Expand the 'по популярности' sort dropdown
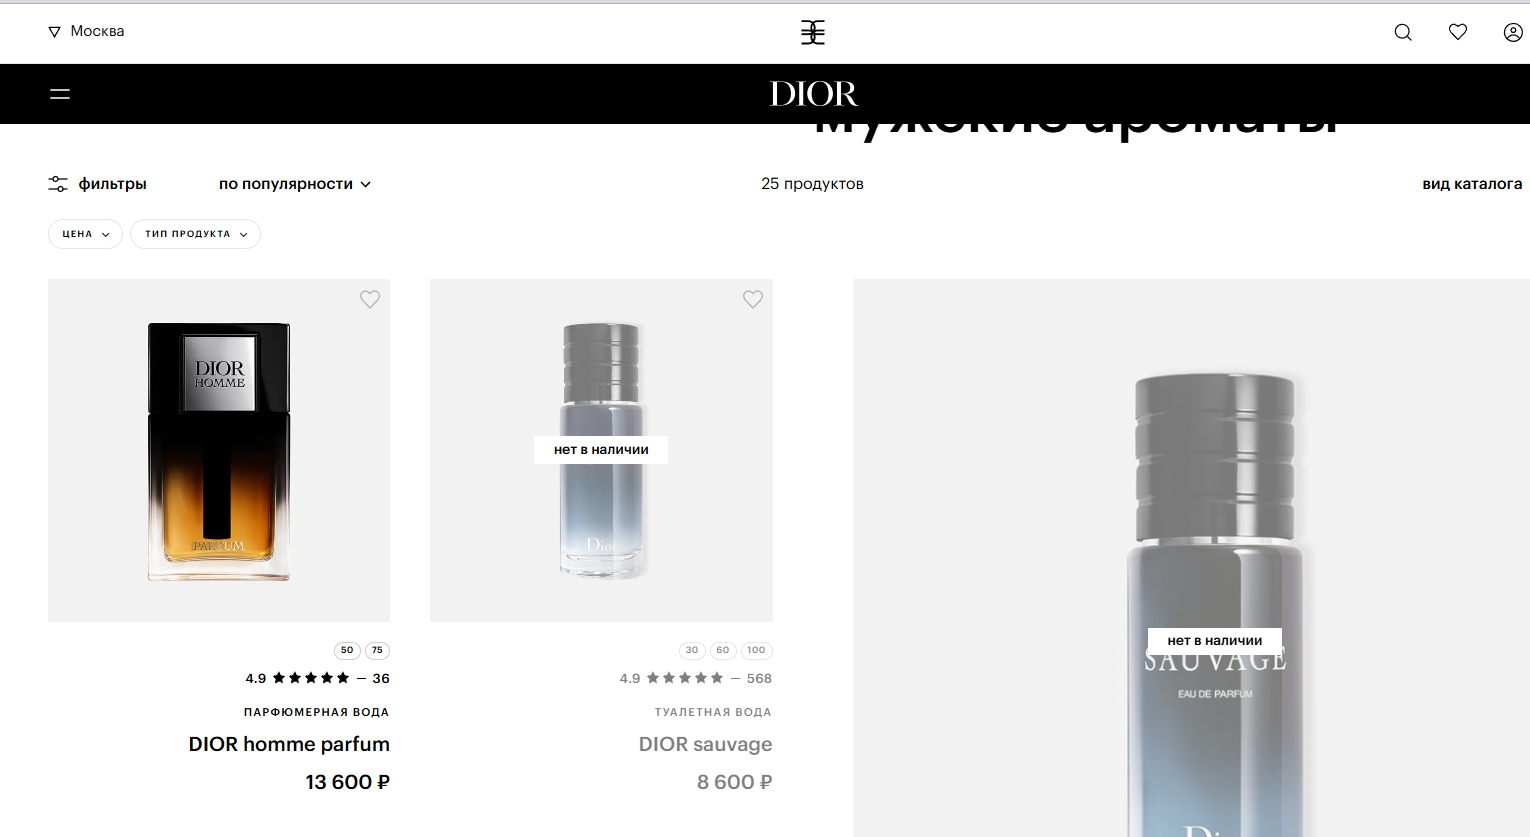 295,184
